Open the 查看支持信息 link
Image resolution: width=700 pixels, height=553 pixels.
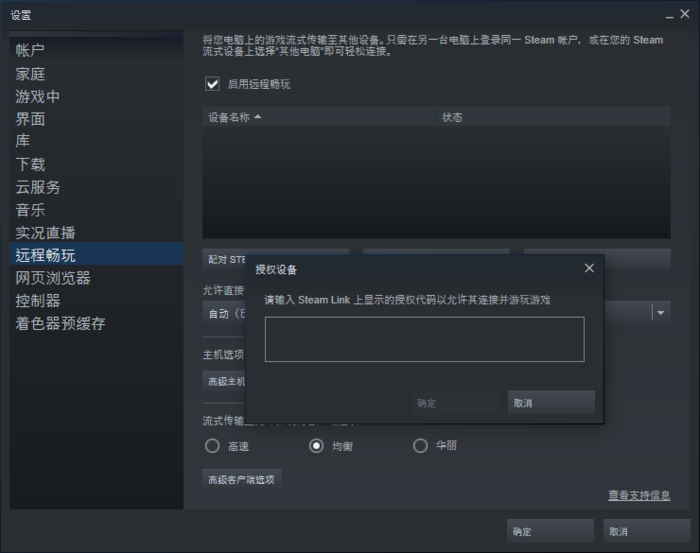tap(638, 496)
